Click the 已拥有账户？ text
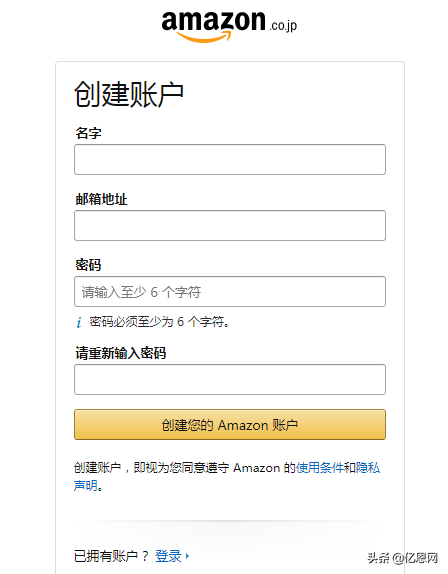 (111, 556)
